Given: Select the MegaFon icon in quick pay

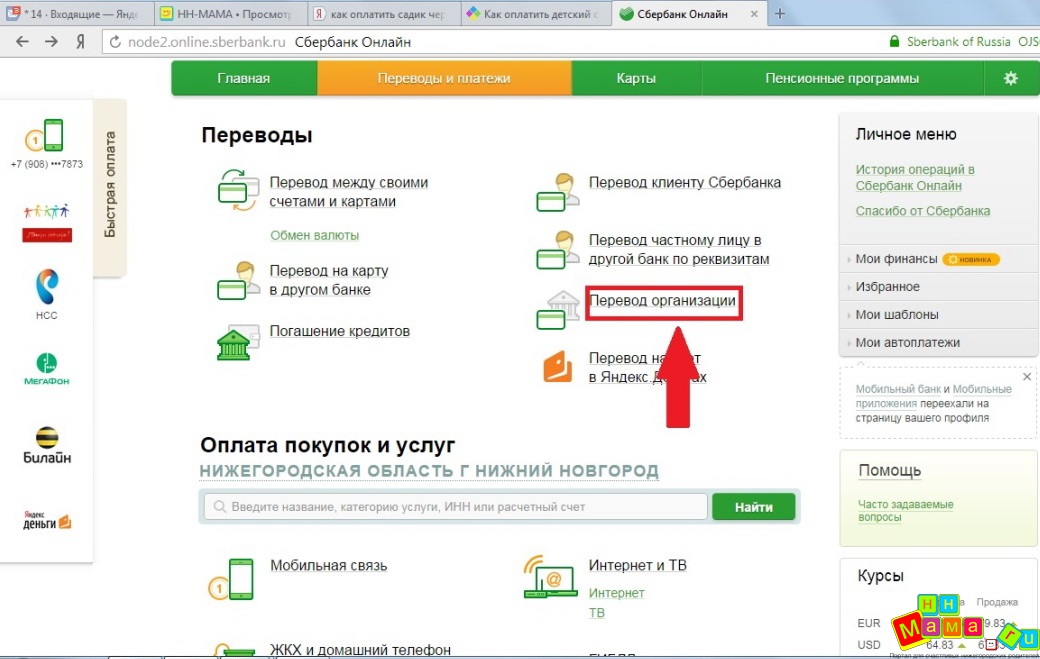Looking at the screenshot, I should pos(46,369).
